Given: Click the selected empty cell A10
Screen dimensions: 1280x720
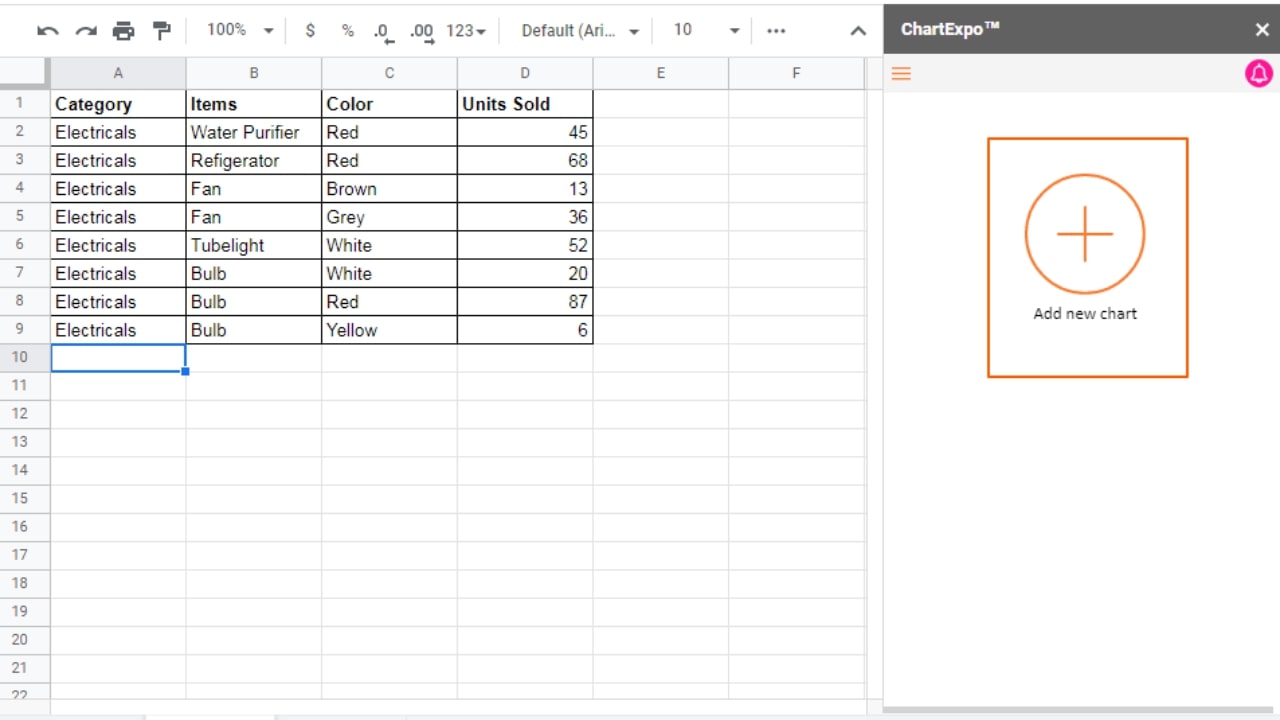Looking at the screenshot, I should 118,358.
